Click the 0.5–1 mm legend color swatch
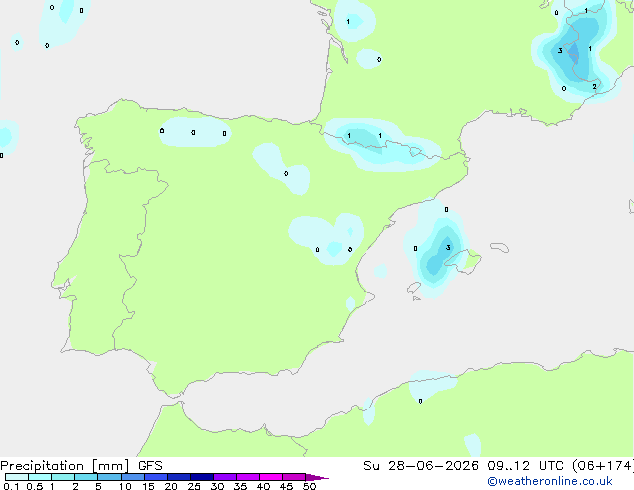 [40, 477]
